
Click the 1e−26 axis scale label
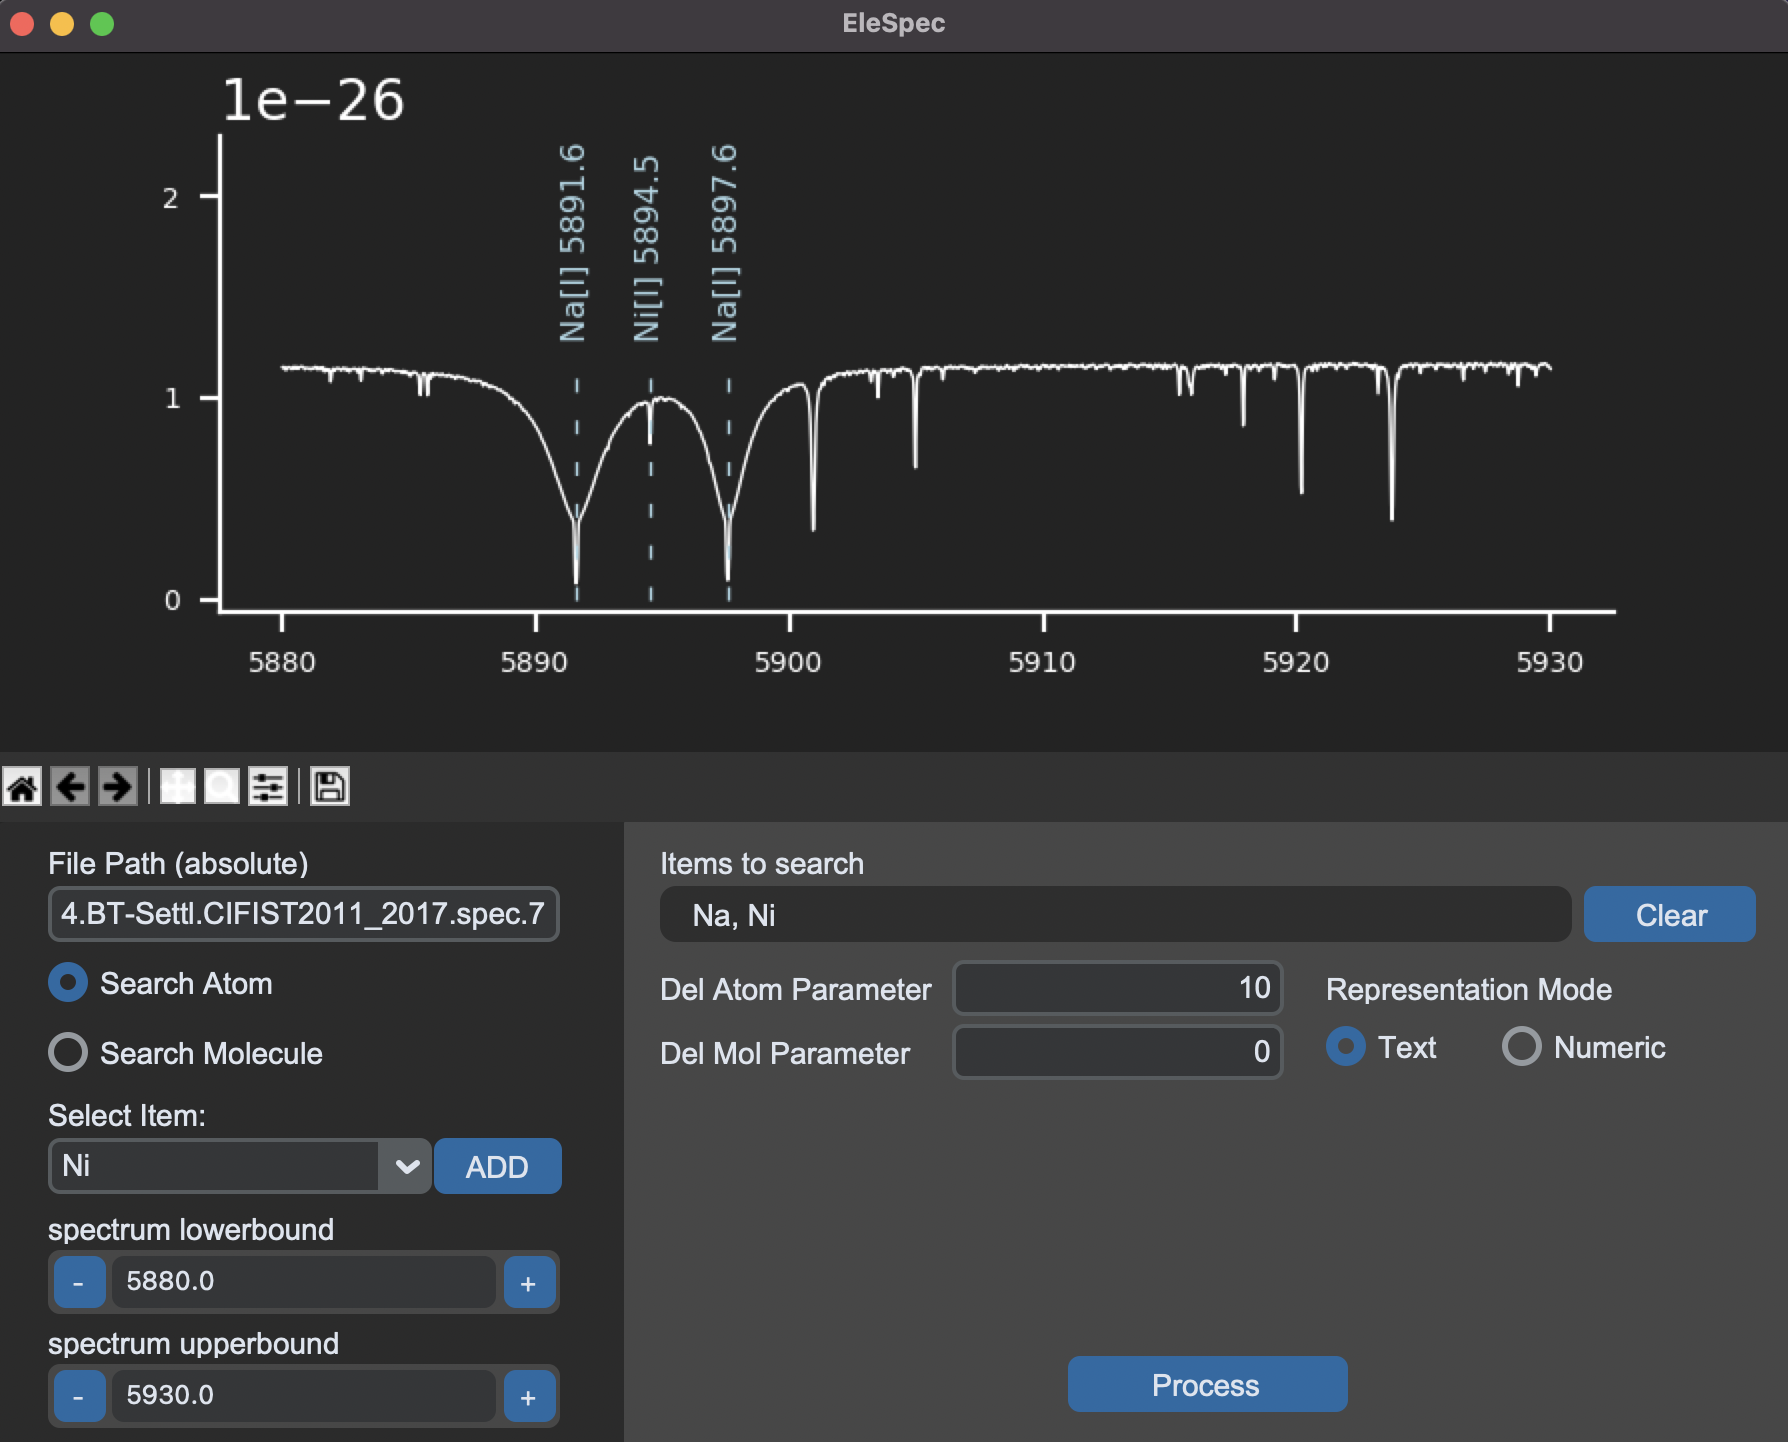pos(313,100)
